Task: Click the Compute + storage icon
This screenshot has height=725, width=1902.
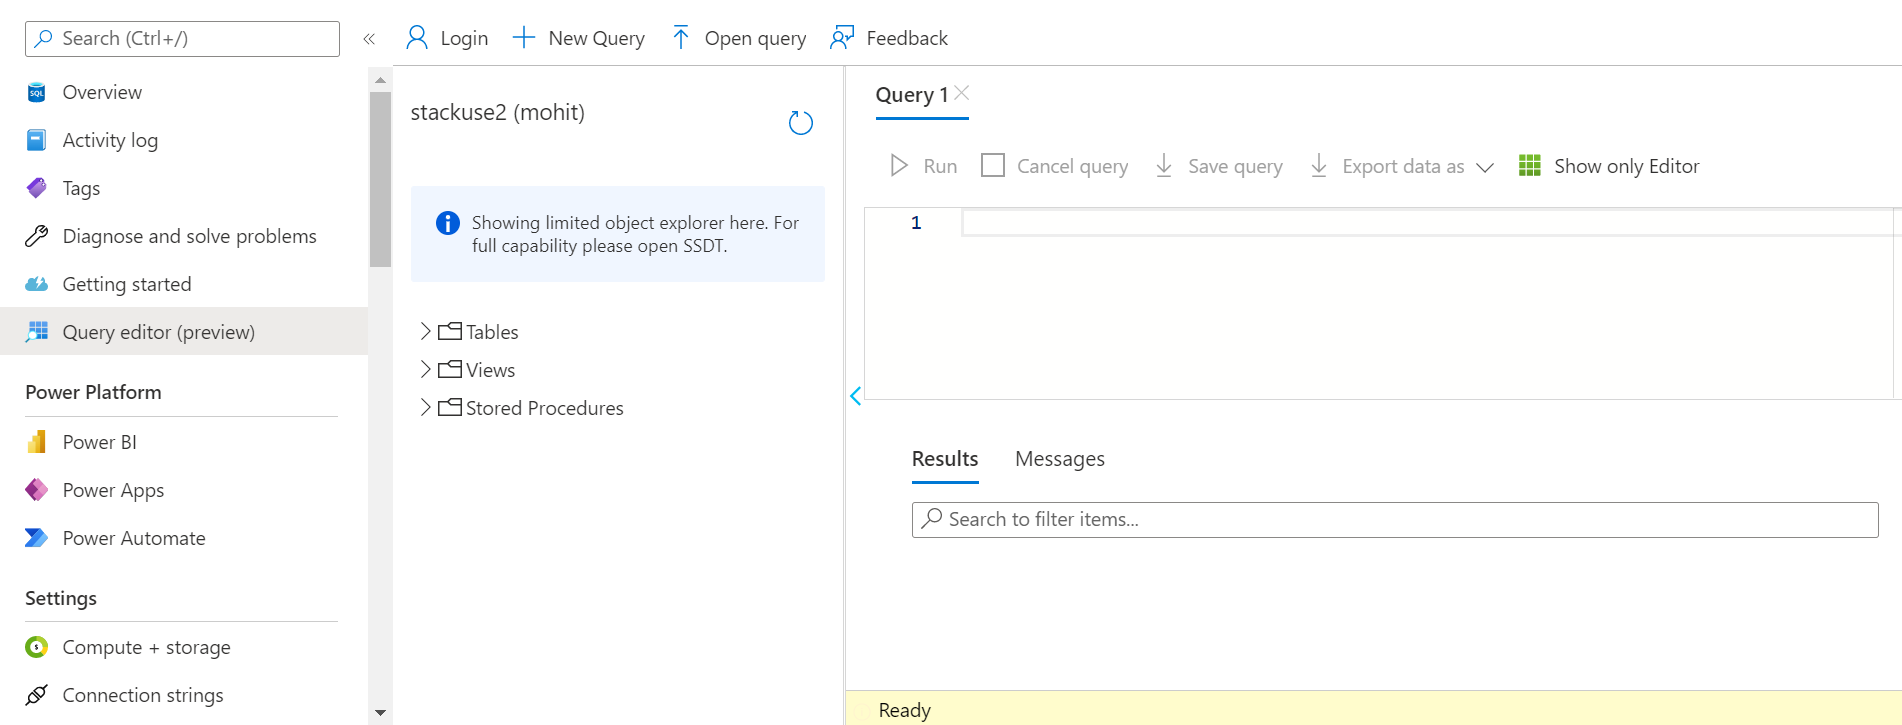Action: (37, 647)
